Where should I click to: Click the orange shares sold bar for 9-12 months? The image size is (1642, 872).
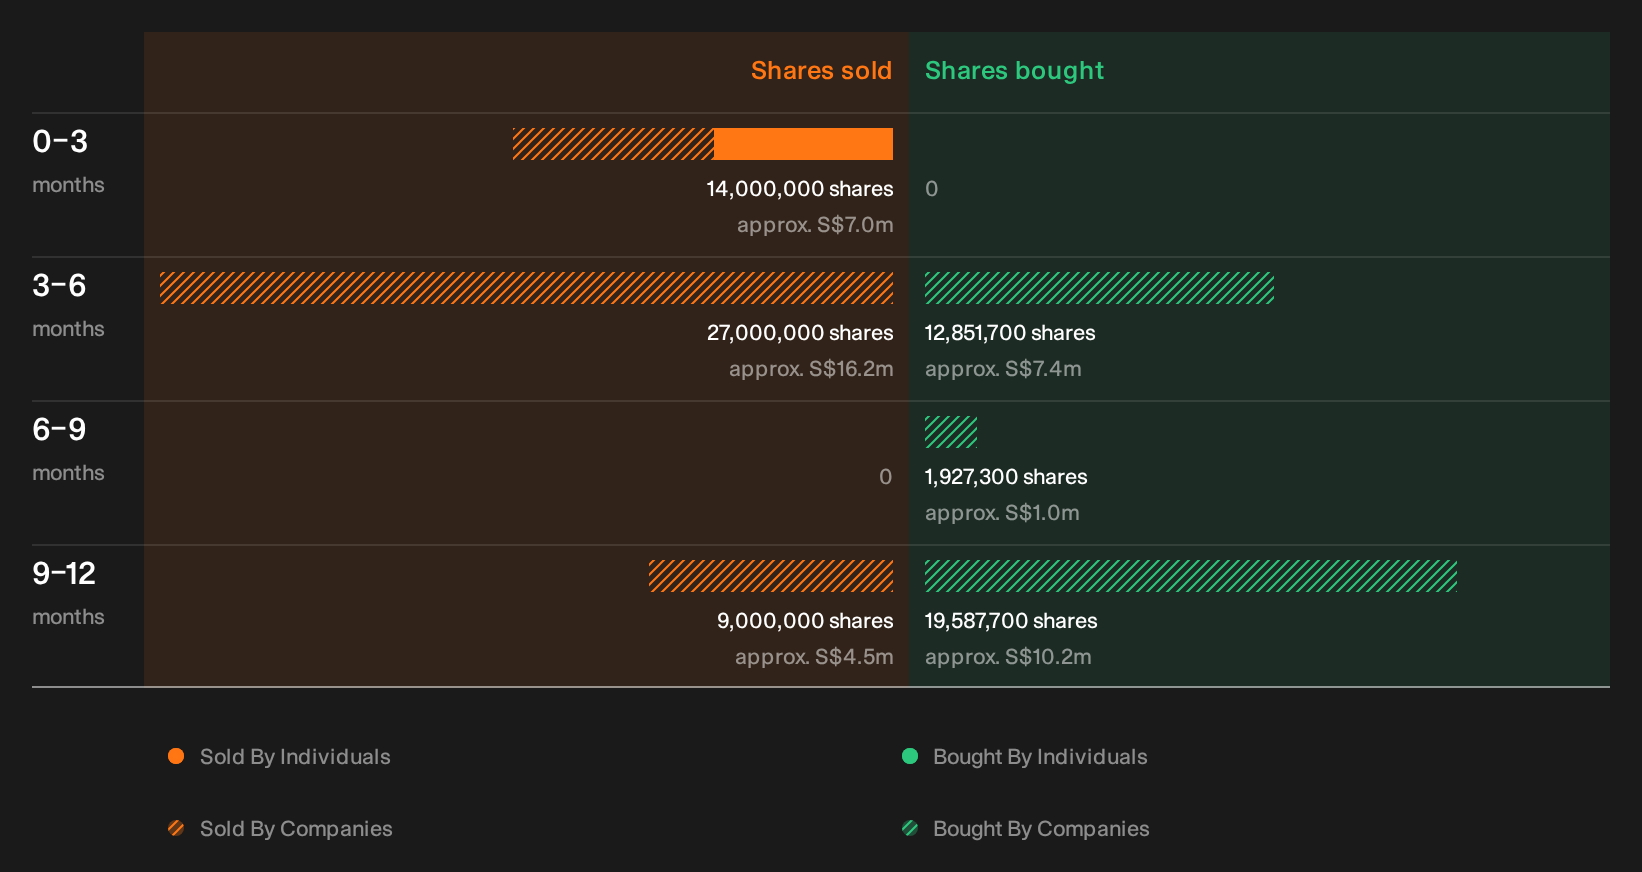click(x=771, y=576)
